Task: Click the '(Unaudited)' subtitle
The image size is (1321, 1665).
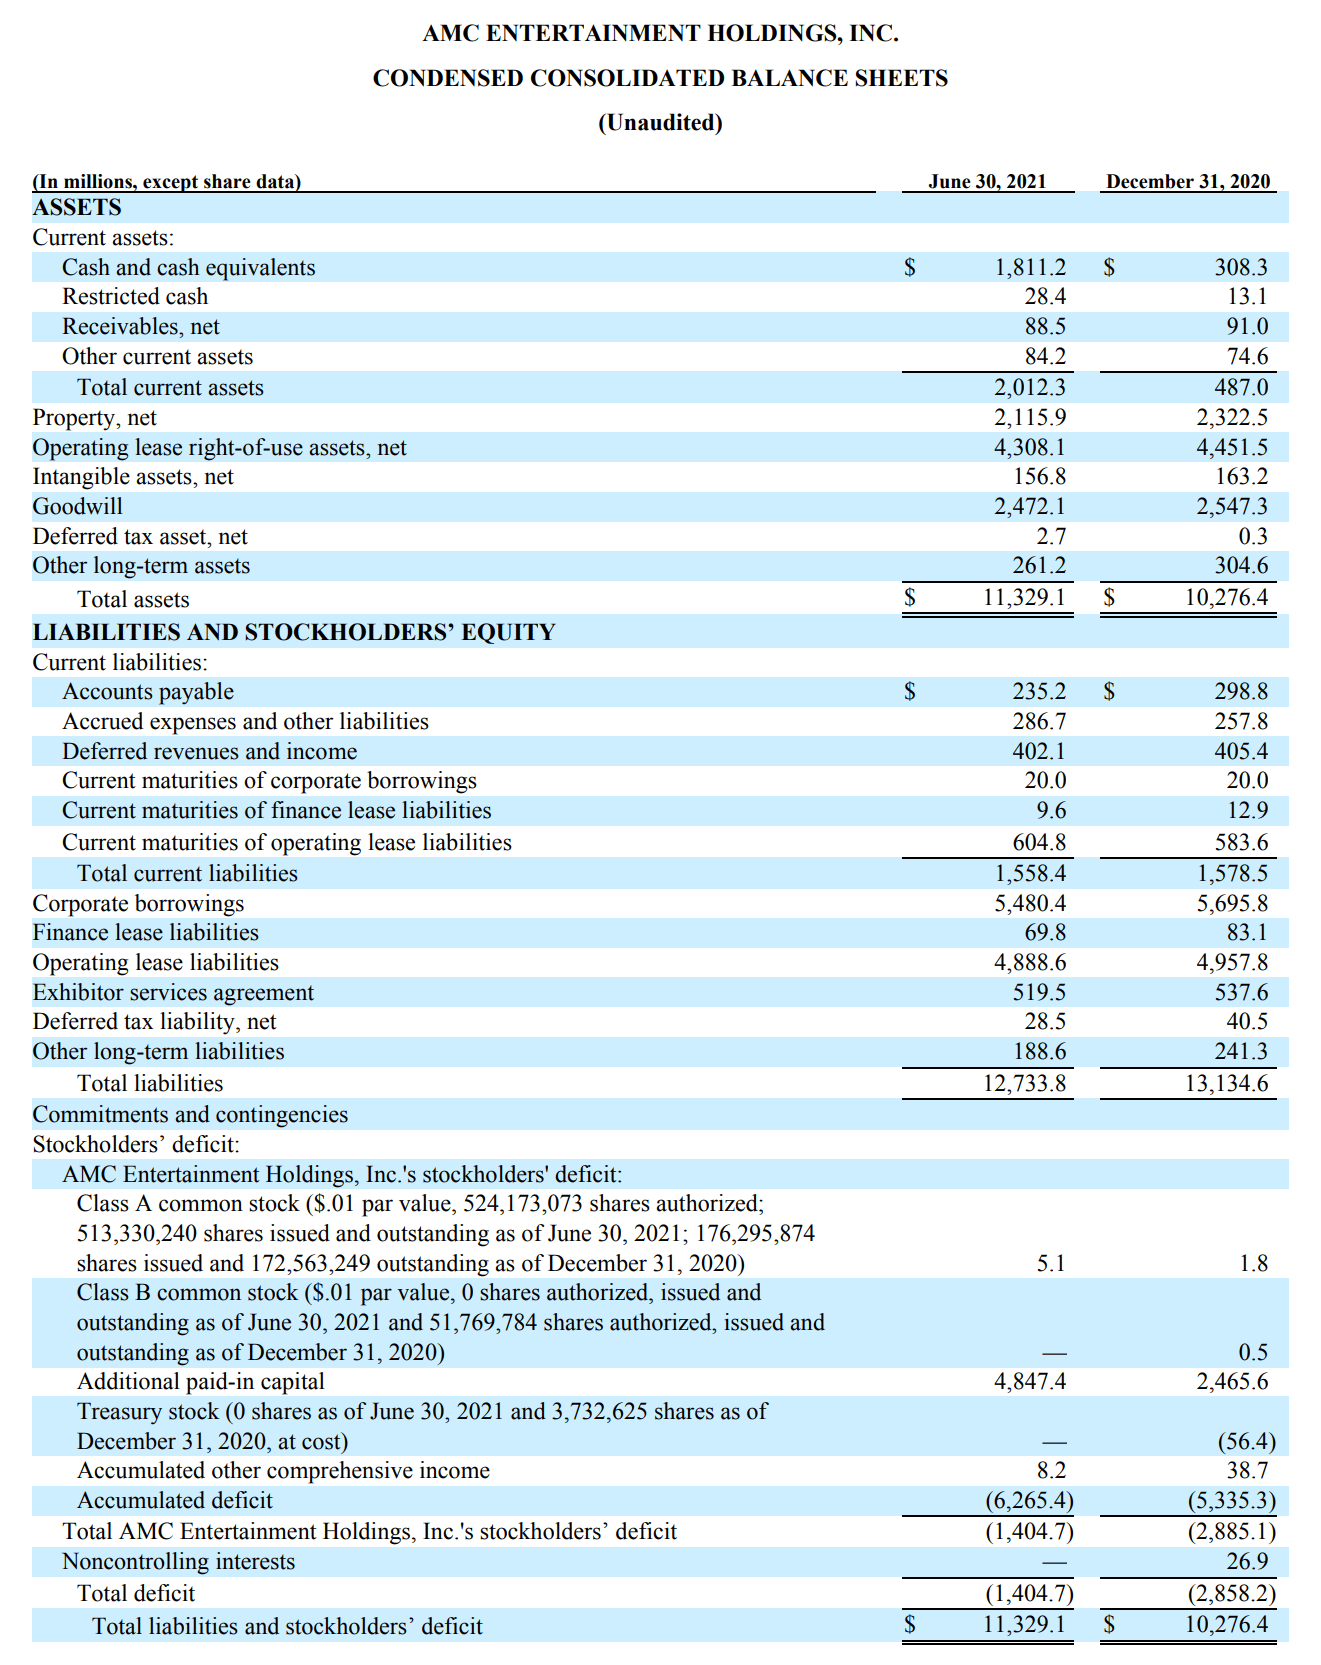Action: pos(660,123)
